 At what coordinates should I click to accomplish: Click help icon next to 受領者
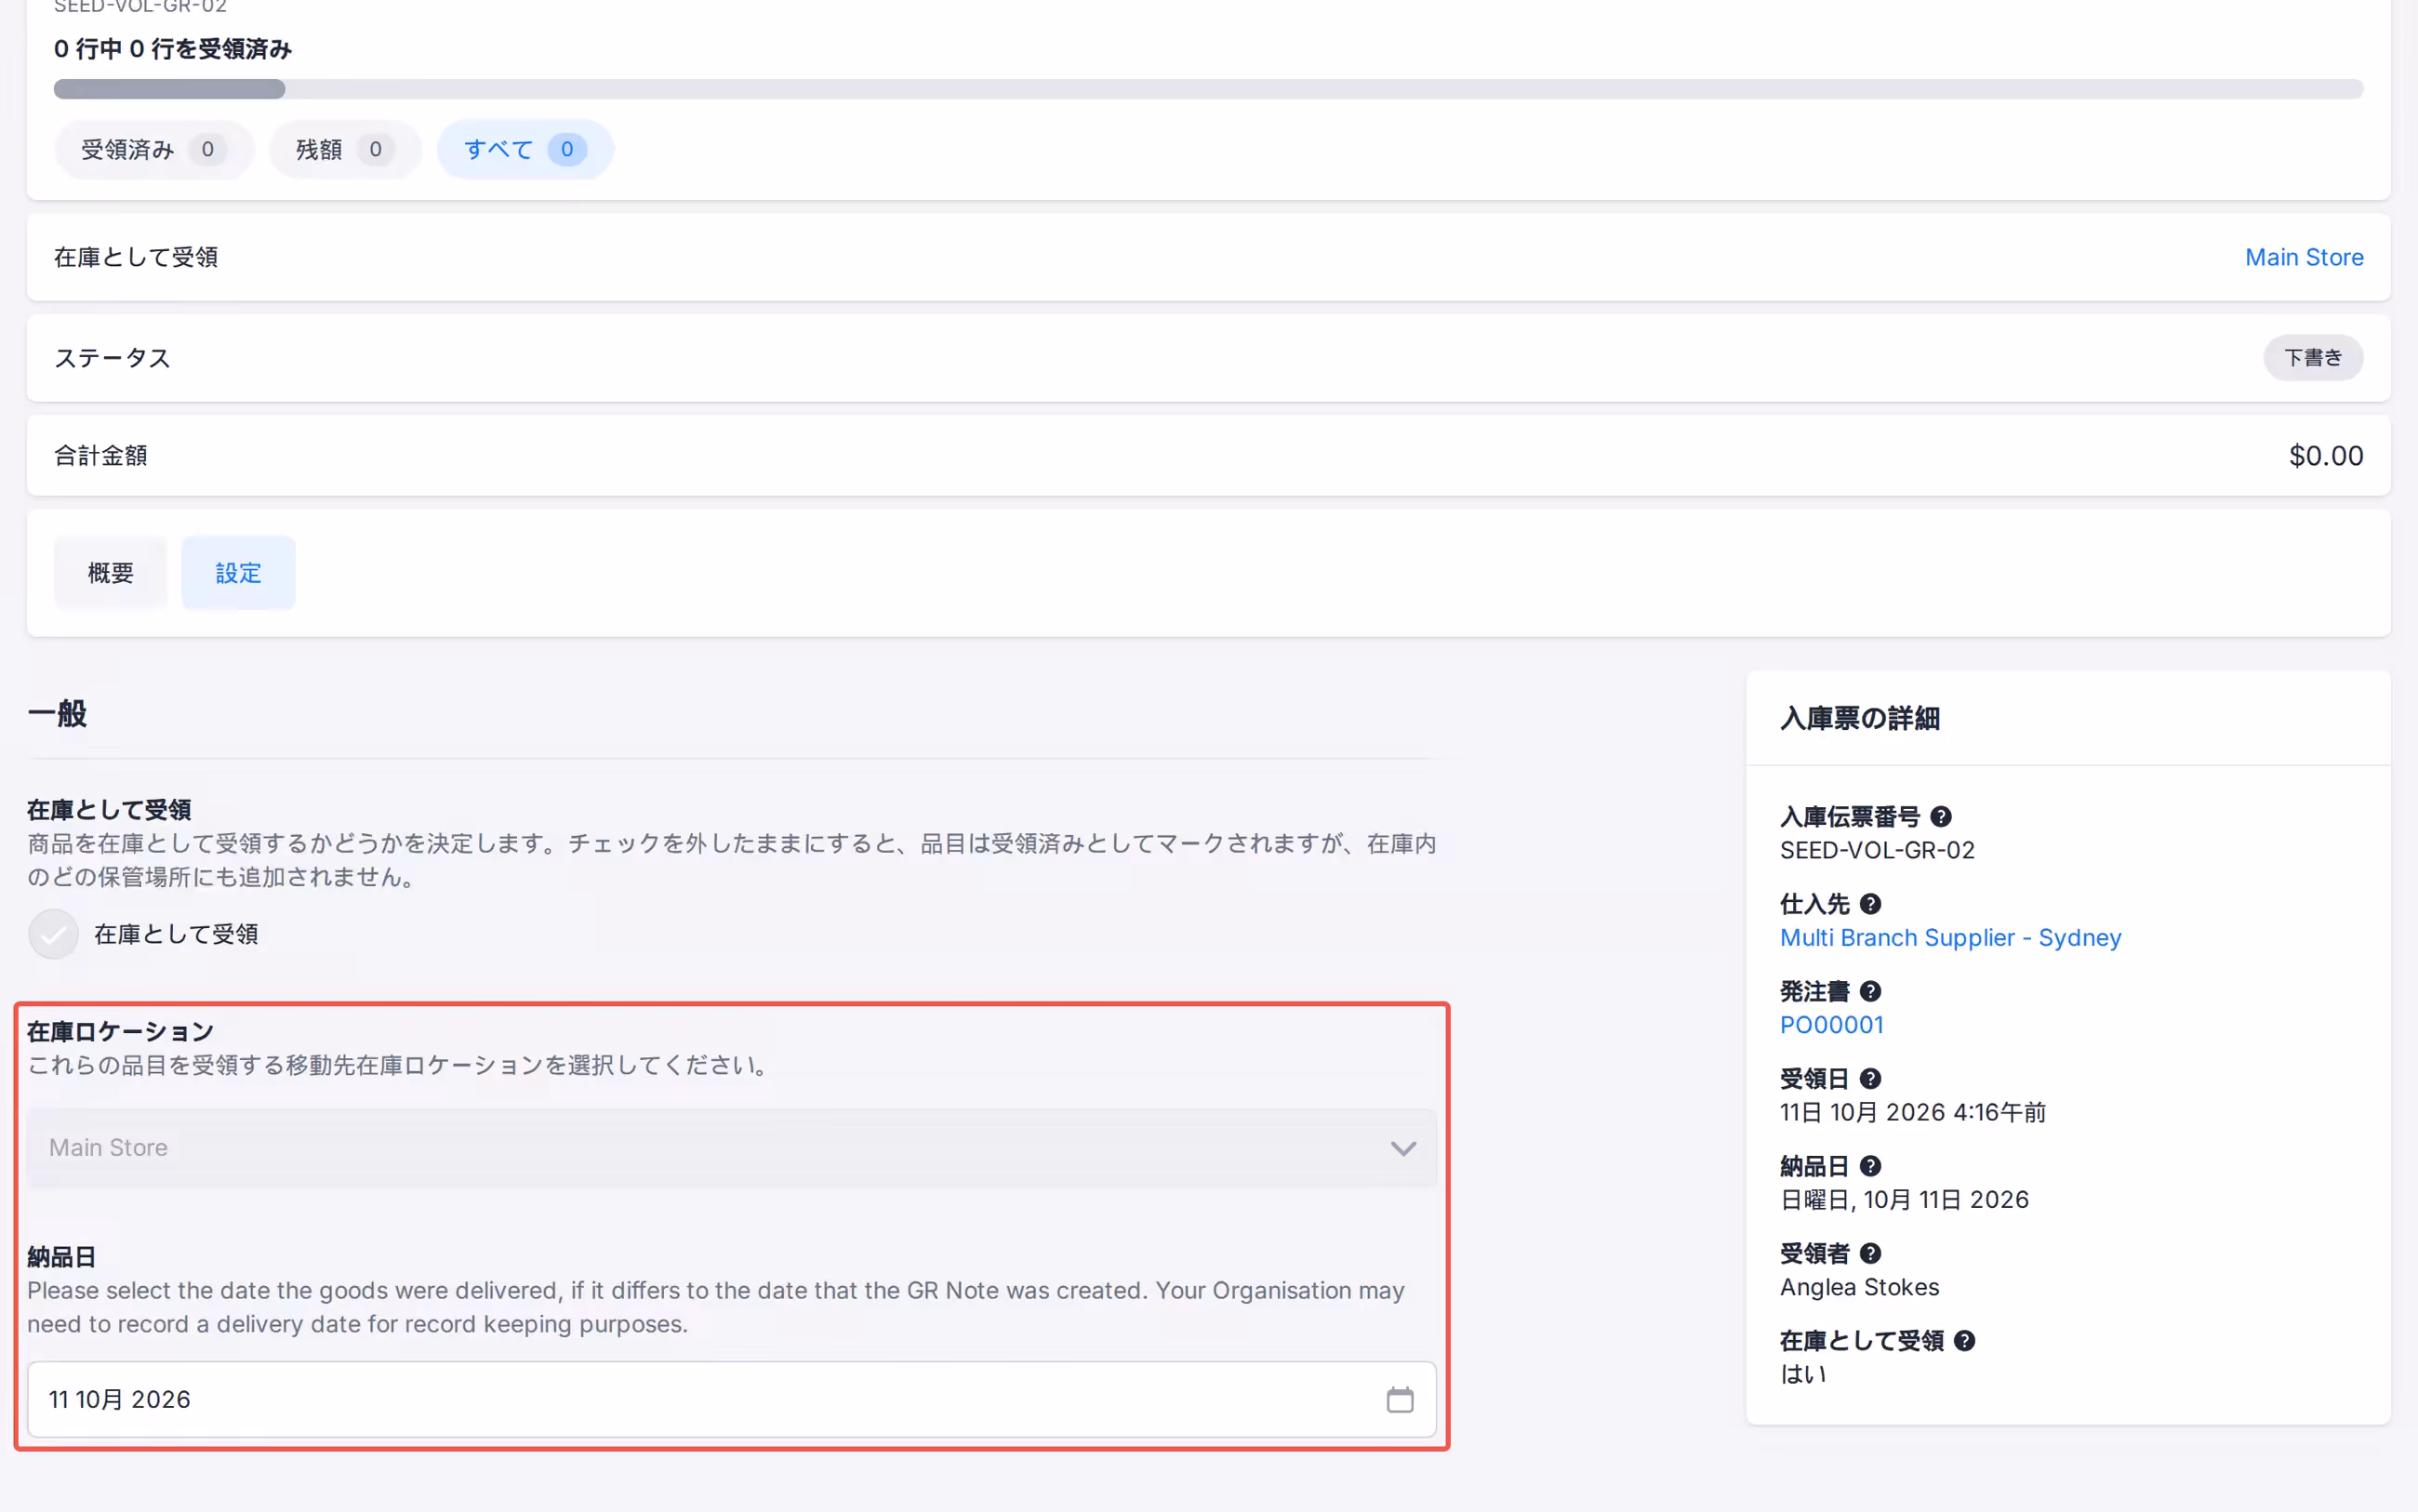pyautogui.click(x=1870, y=1253)
